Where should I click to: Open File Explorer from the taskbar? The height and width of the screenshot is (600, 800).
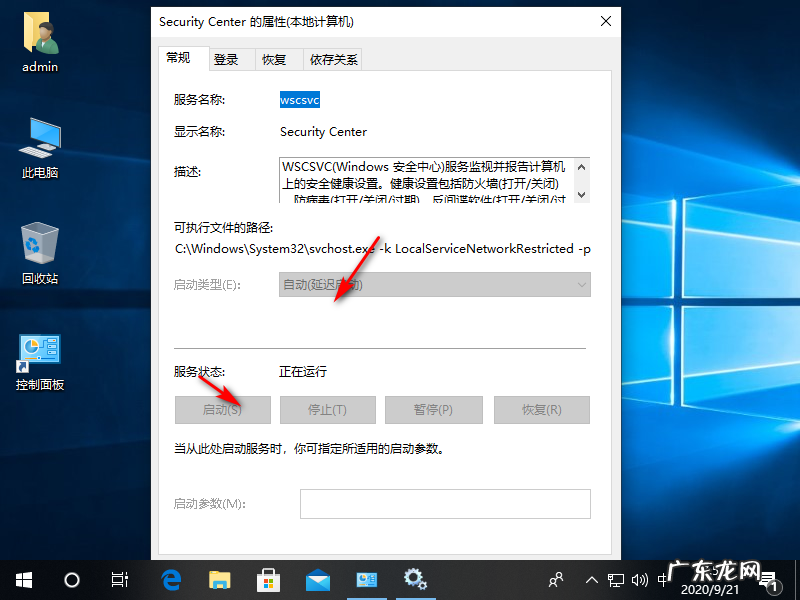point(218,580)
